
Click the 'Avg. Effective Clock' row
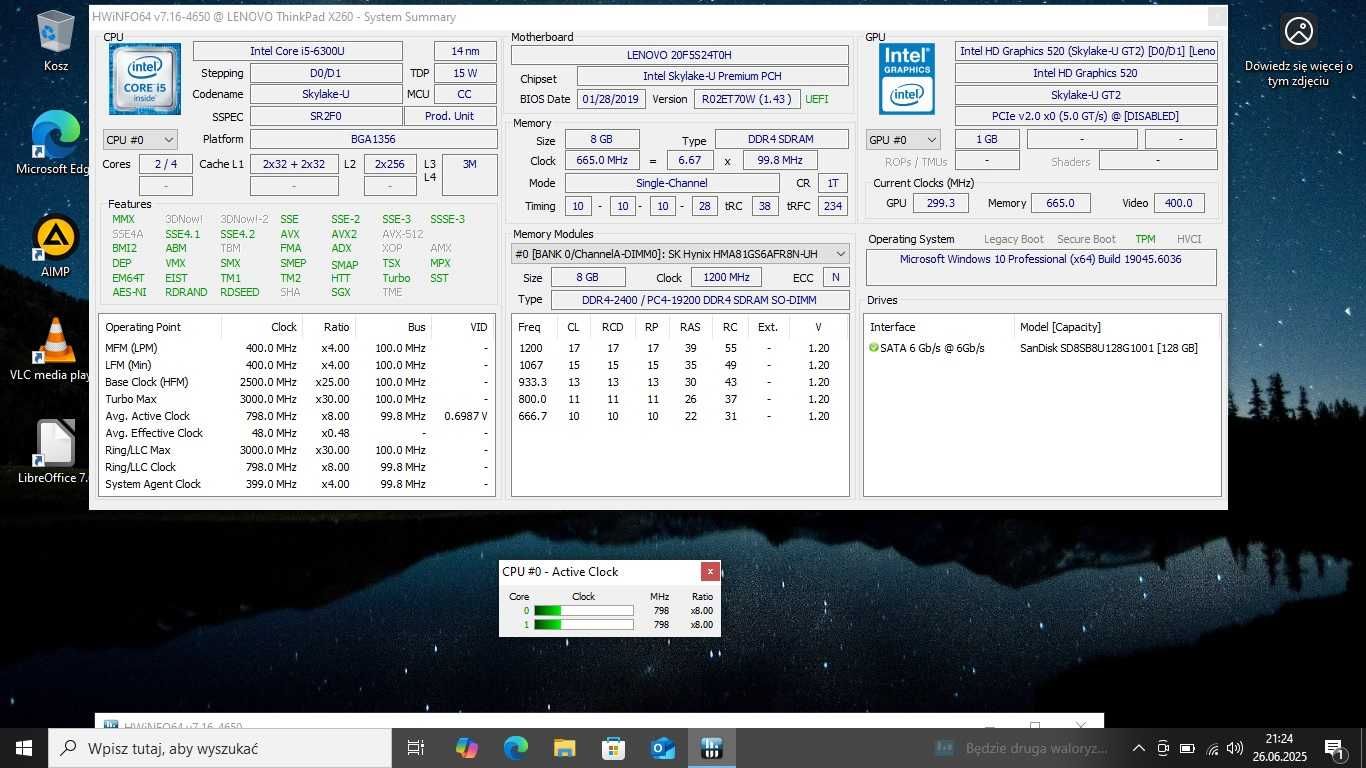[297, 433]
